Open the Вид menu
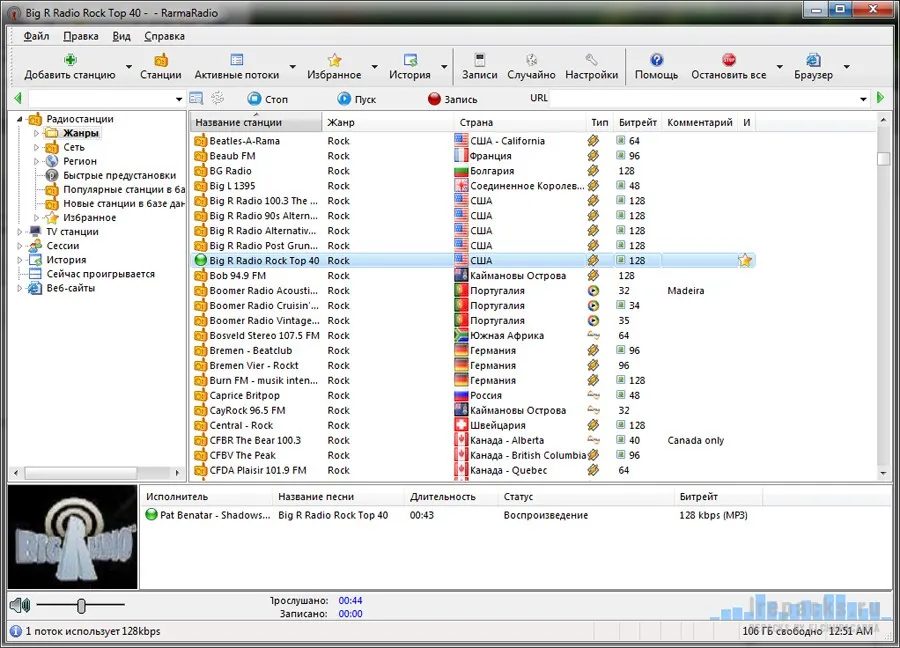 [121, 36]
